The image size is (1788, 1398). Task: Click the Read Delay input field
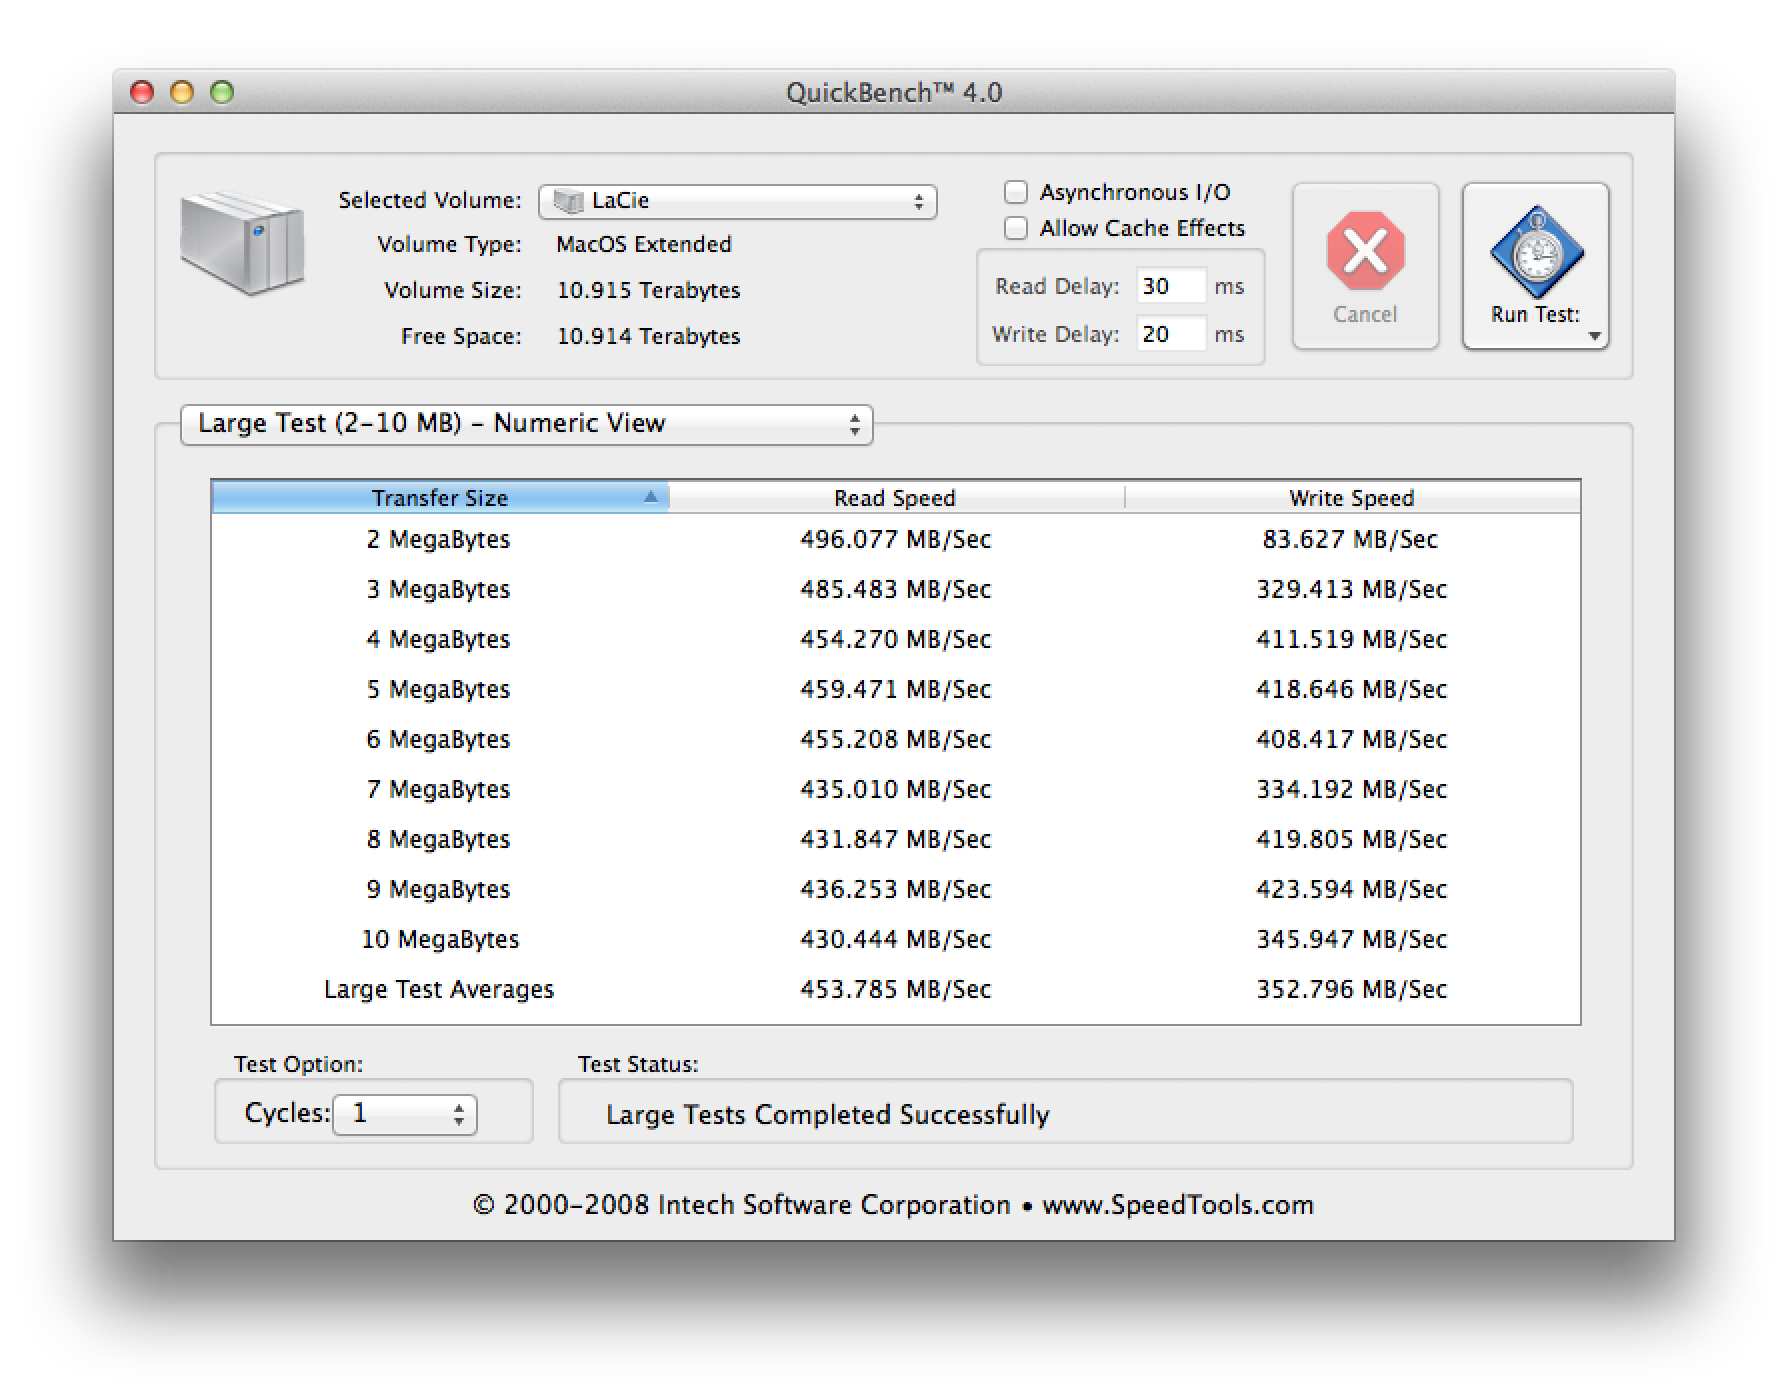pos(1171,287)
